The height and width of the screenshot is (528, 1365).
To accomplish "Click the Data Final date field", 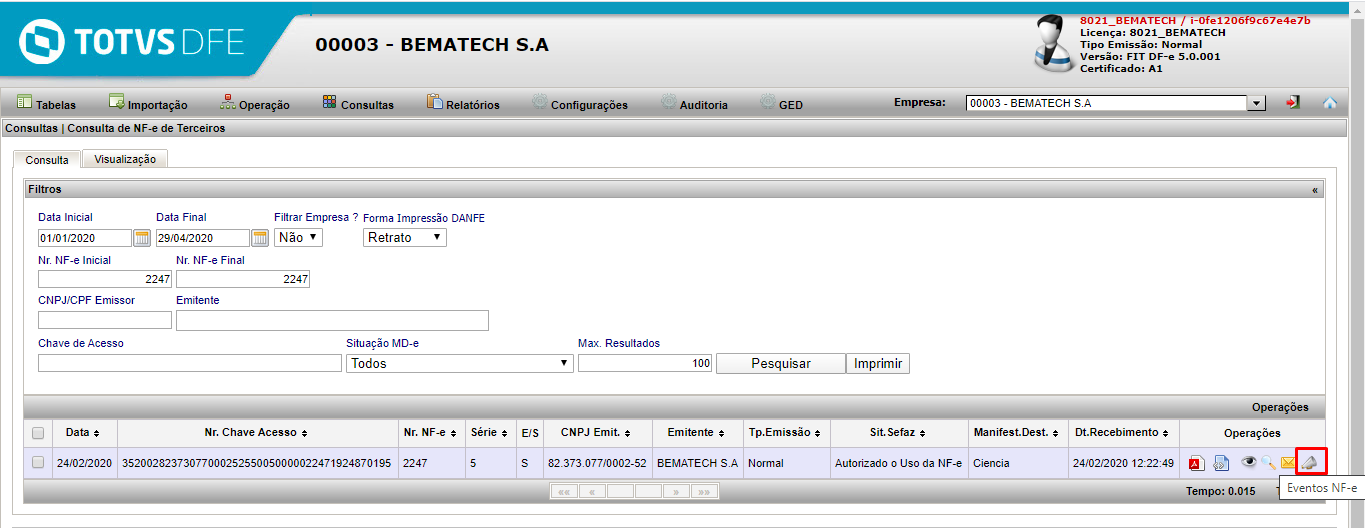I will tap(203, 238).
